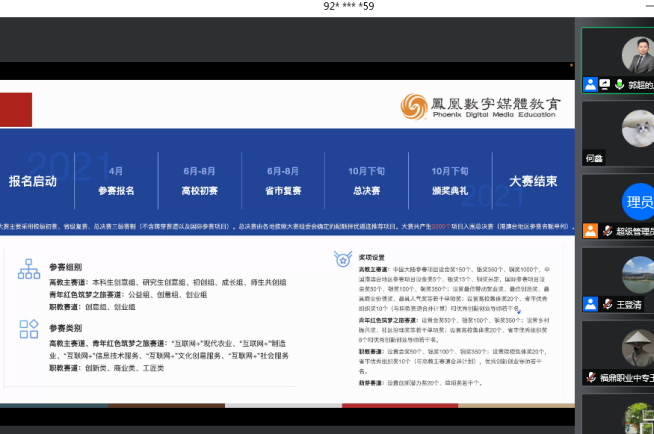Click 超级管理员's orange host badge icon

tap(591, 230)
